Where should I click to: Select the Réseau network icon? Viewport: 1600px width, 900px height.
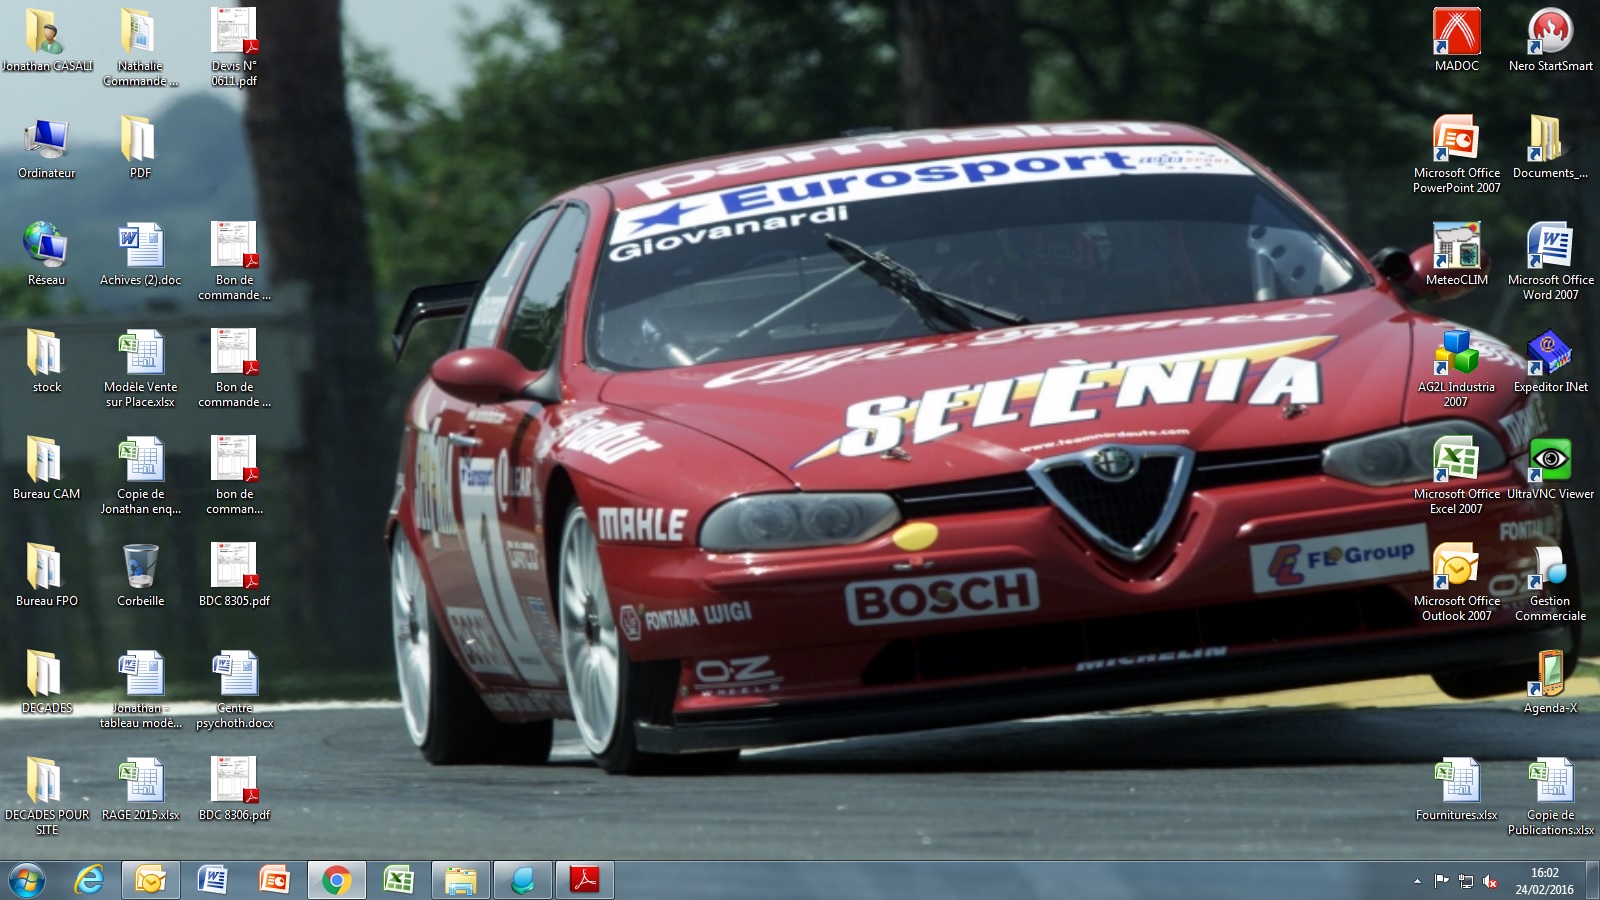[46, 255]
